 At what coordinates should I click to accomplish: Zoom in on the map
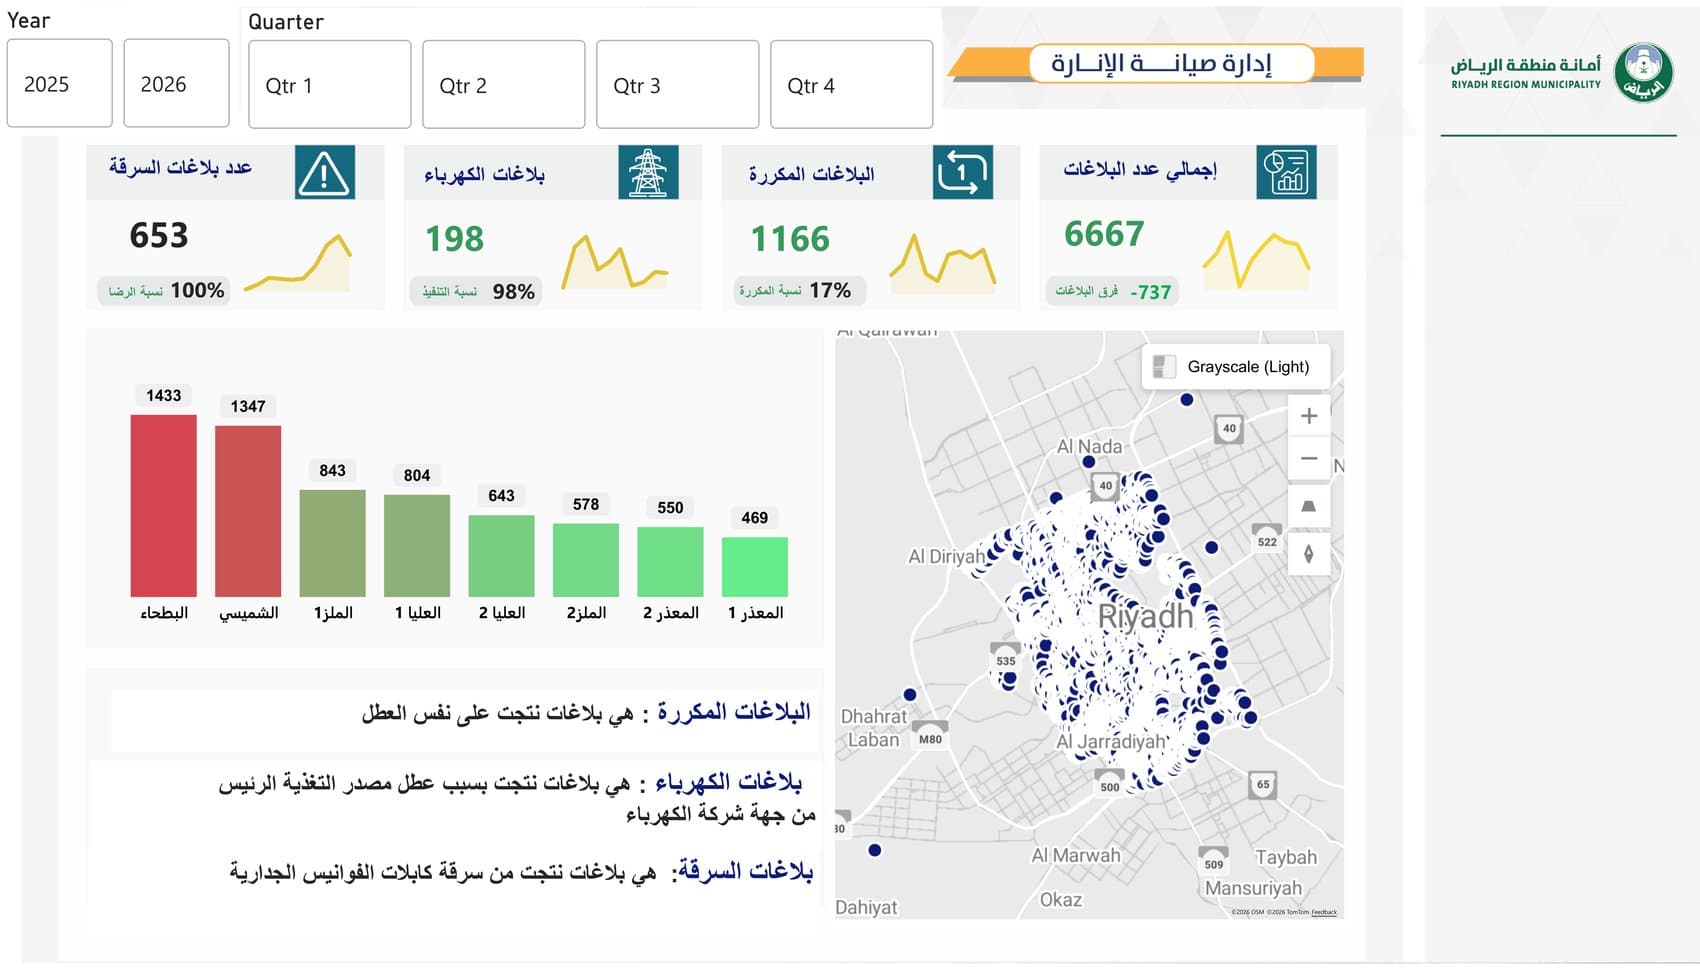click(1308, 416)
